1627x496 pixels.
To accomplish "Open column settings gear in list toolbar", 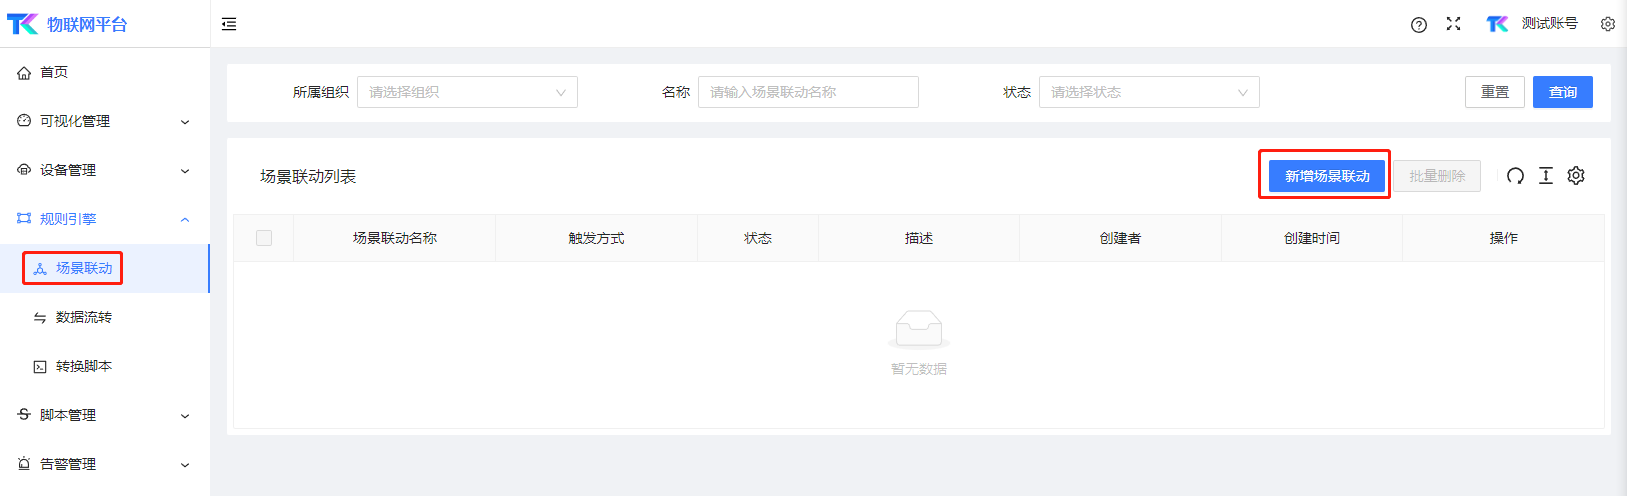I will pos(1576,176).
